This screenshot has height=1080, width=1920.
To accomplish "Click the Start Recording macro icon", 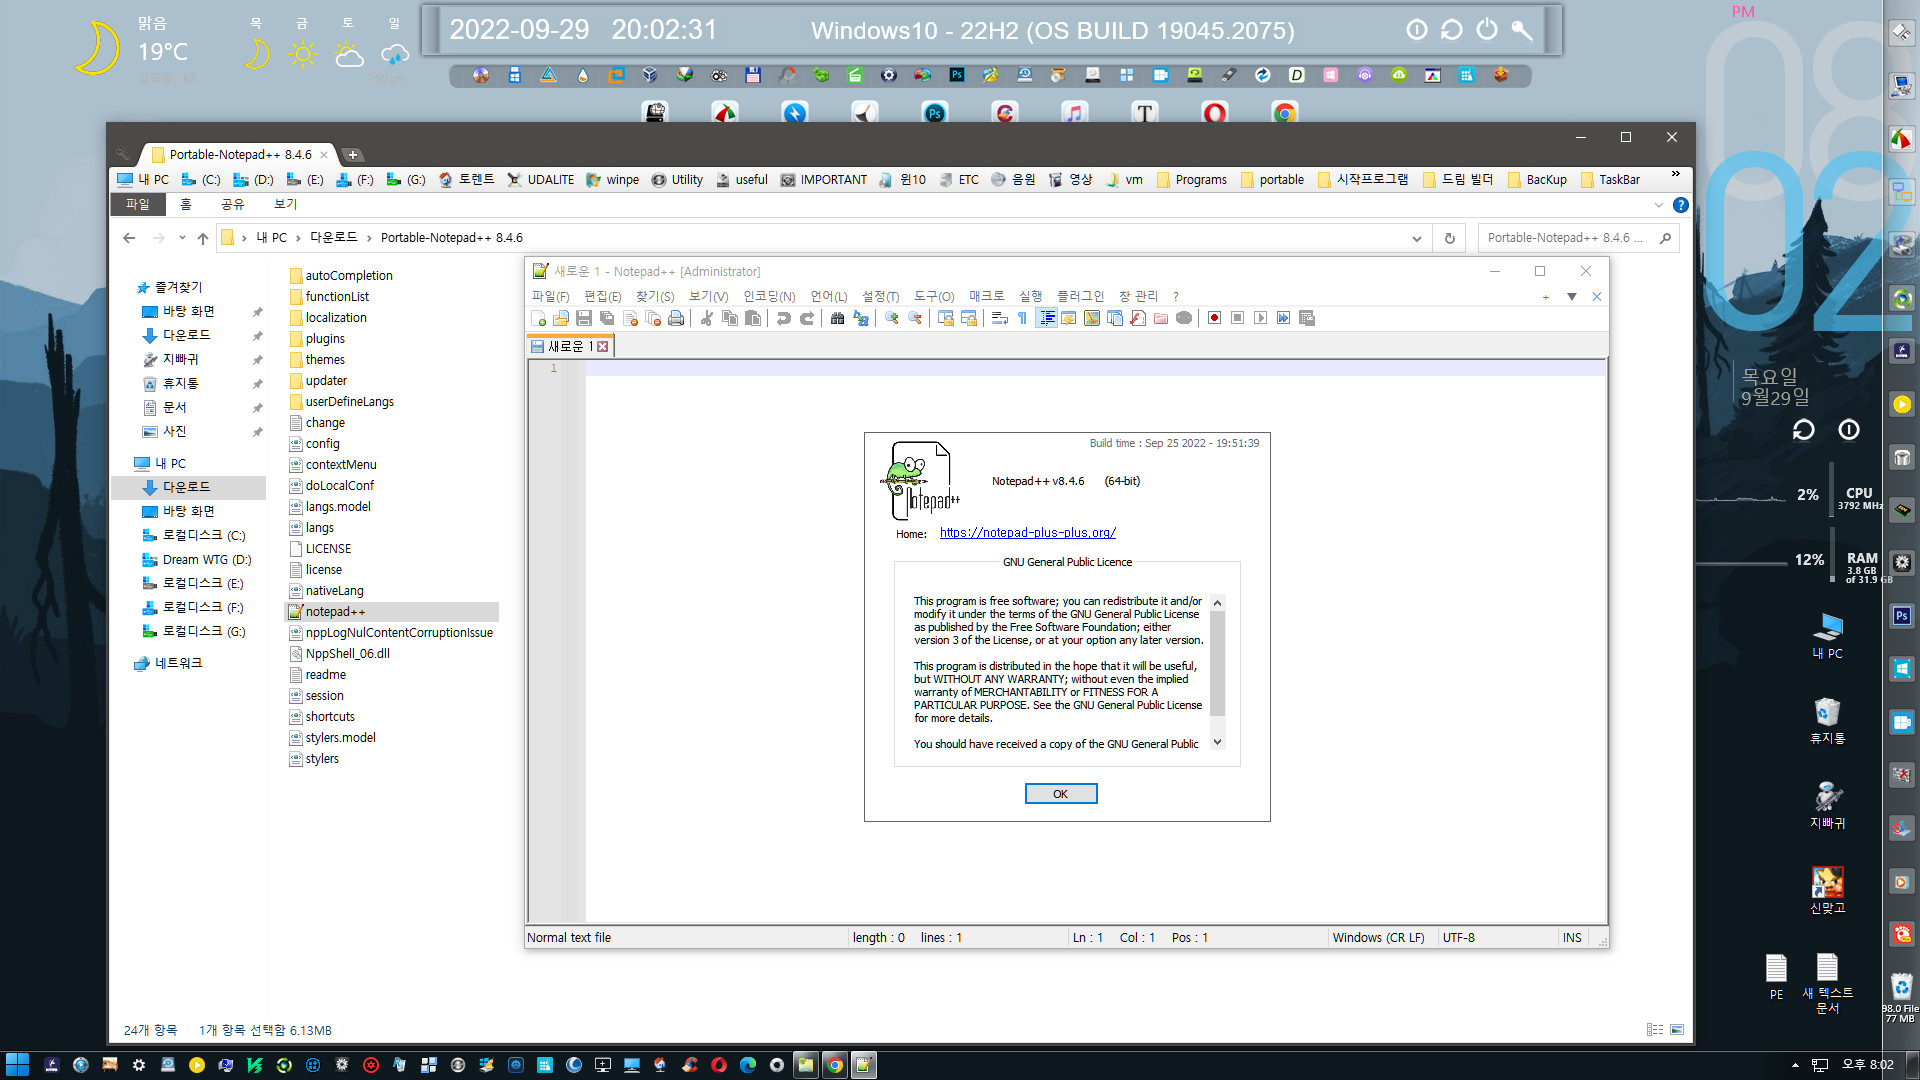I will coord(1214,318).
